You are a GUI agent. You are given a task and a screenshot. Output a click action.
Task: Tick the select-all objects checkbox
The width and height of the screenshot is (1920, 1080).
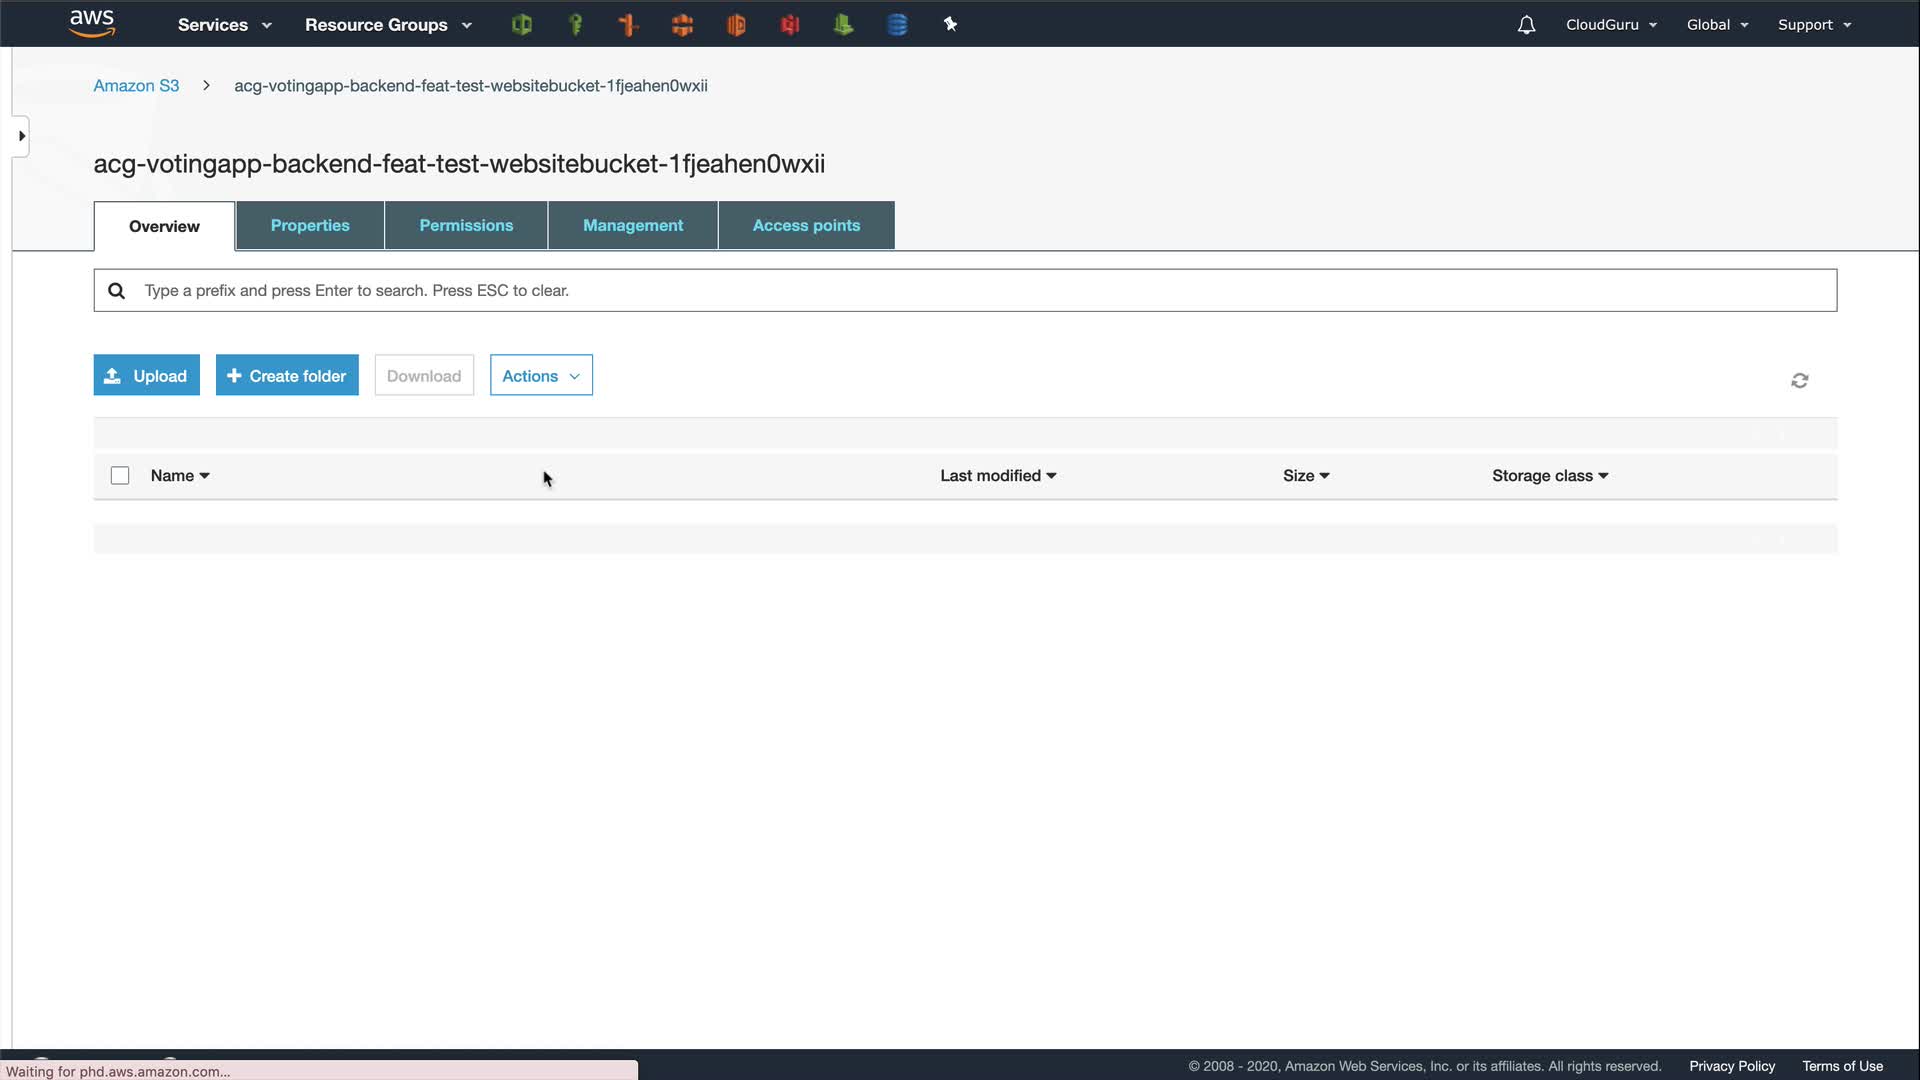coord(120,476)
